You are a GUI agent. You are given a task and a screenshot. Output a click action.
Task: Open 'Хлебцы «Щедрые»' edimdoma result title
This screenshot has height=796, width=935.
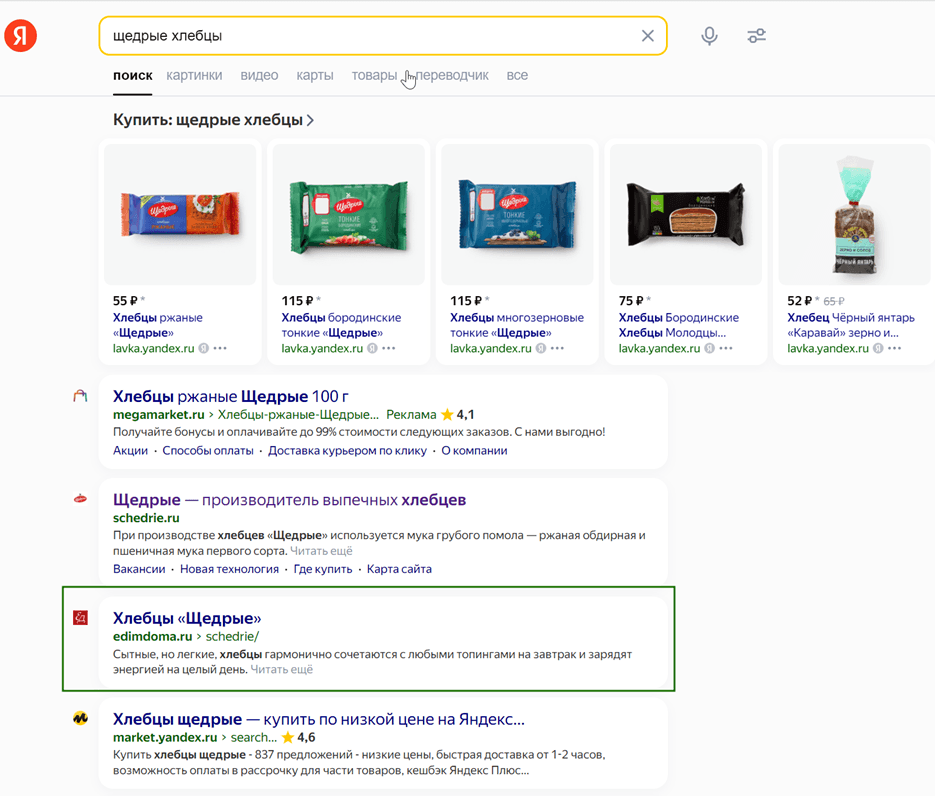(187, 618)
